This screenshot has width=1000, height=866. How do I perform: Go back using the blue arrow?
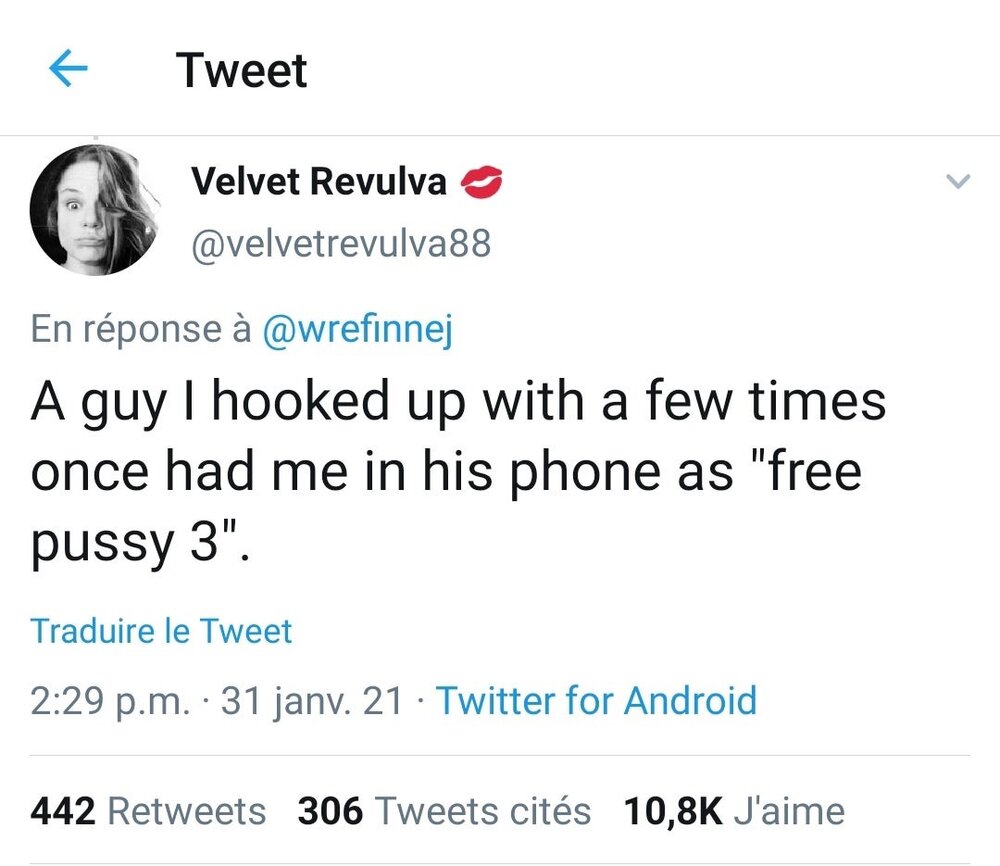[68, 70]
